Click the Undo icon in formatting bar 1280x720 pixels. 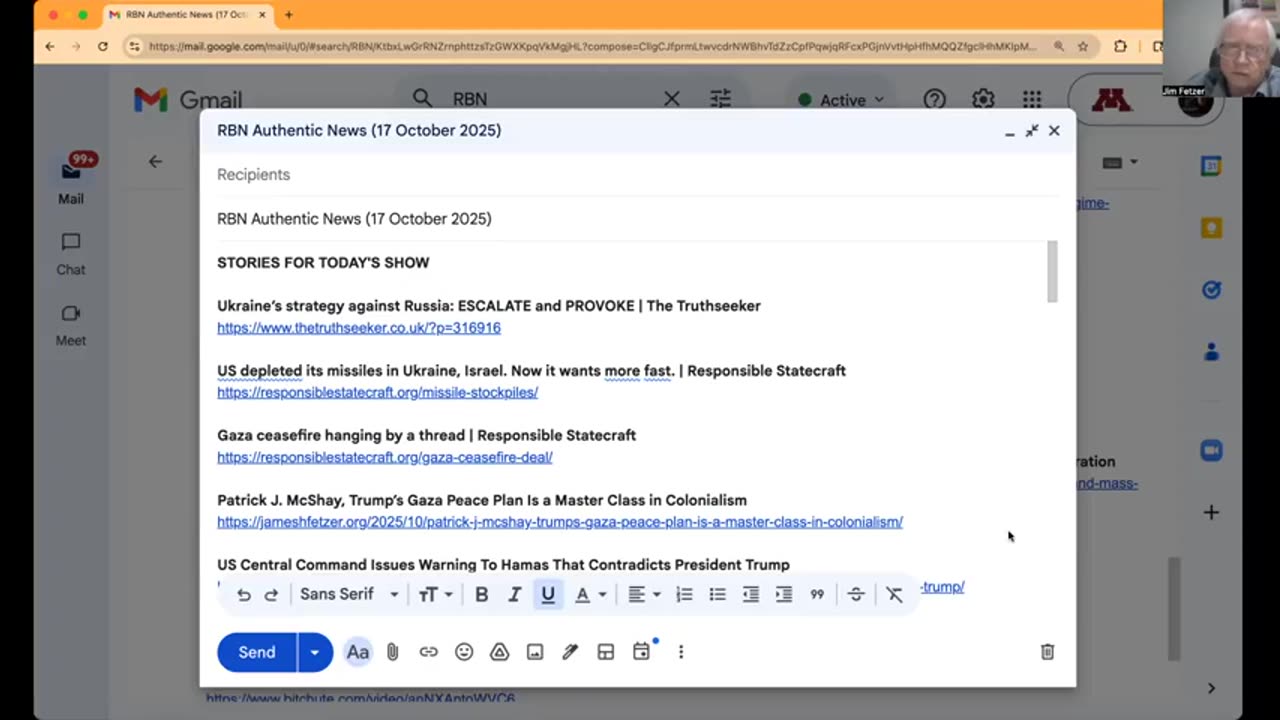coord(243,595)
